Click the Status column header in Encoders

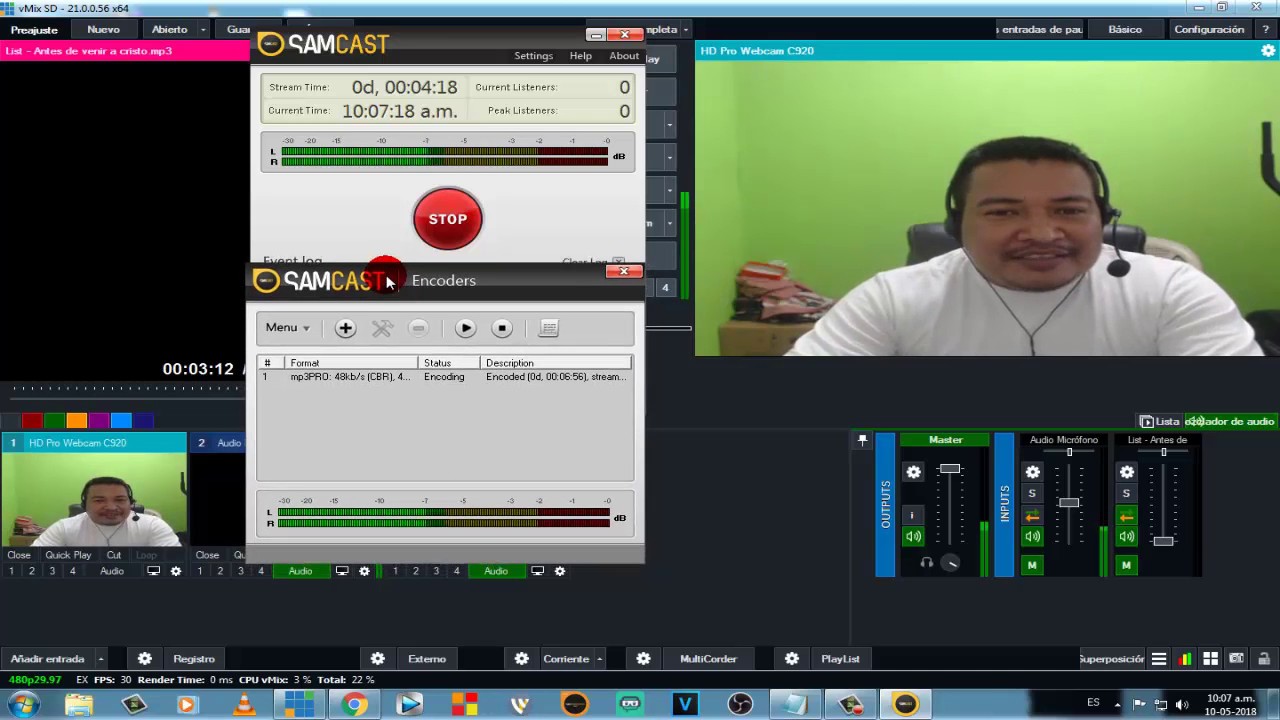point(449,363)
